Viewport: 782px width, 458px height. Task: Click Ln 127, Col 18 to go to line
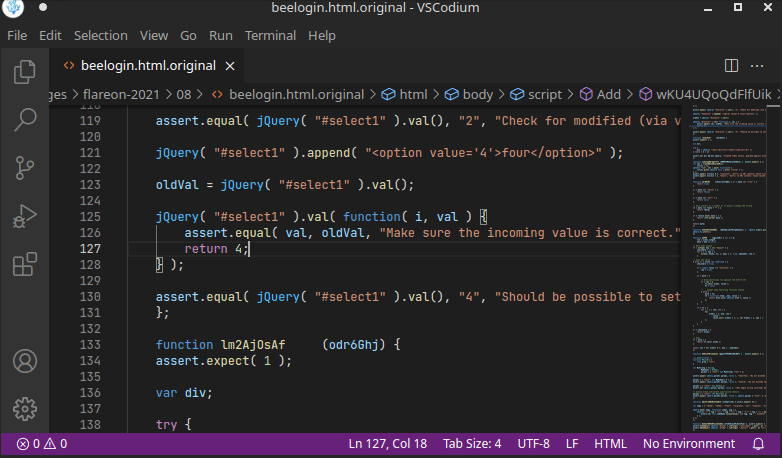tap(388, 444)
